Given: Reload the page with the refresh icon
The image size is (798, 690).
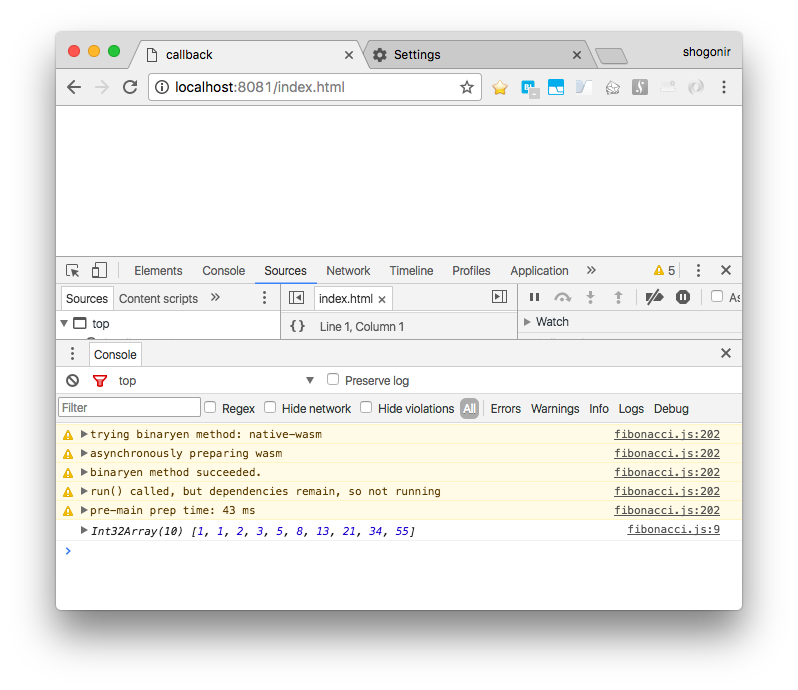Looking at the screenshot, I should [x=130, y=88].
